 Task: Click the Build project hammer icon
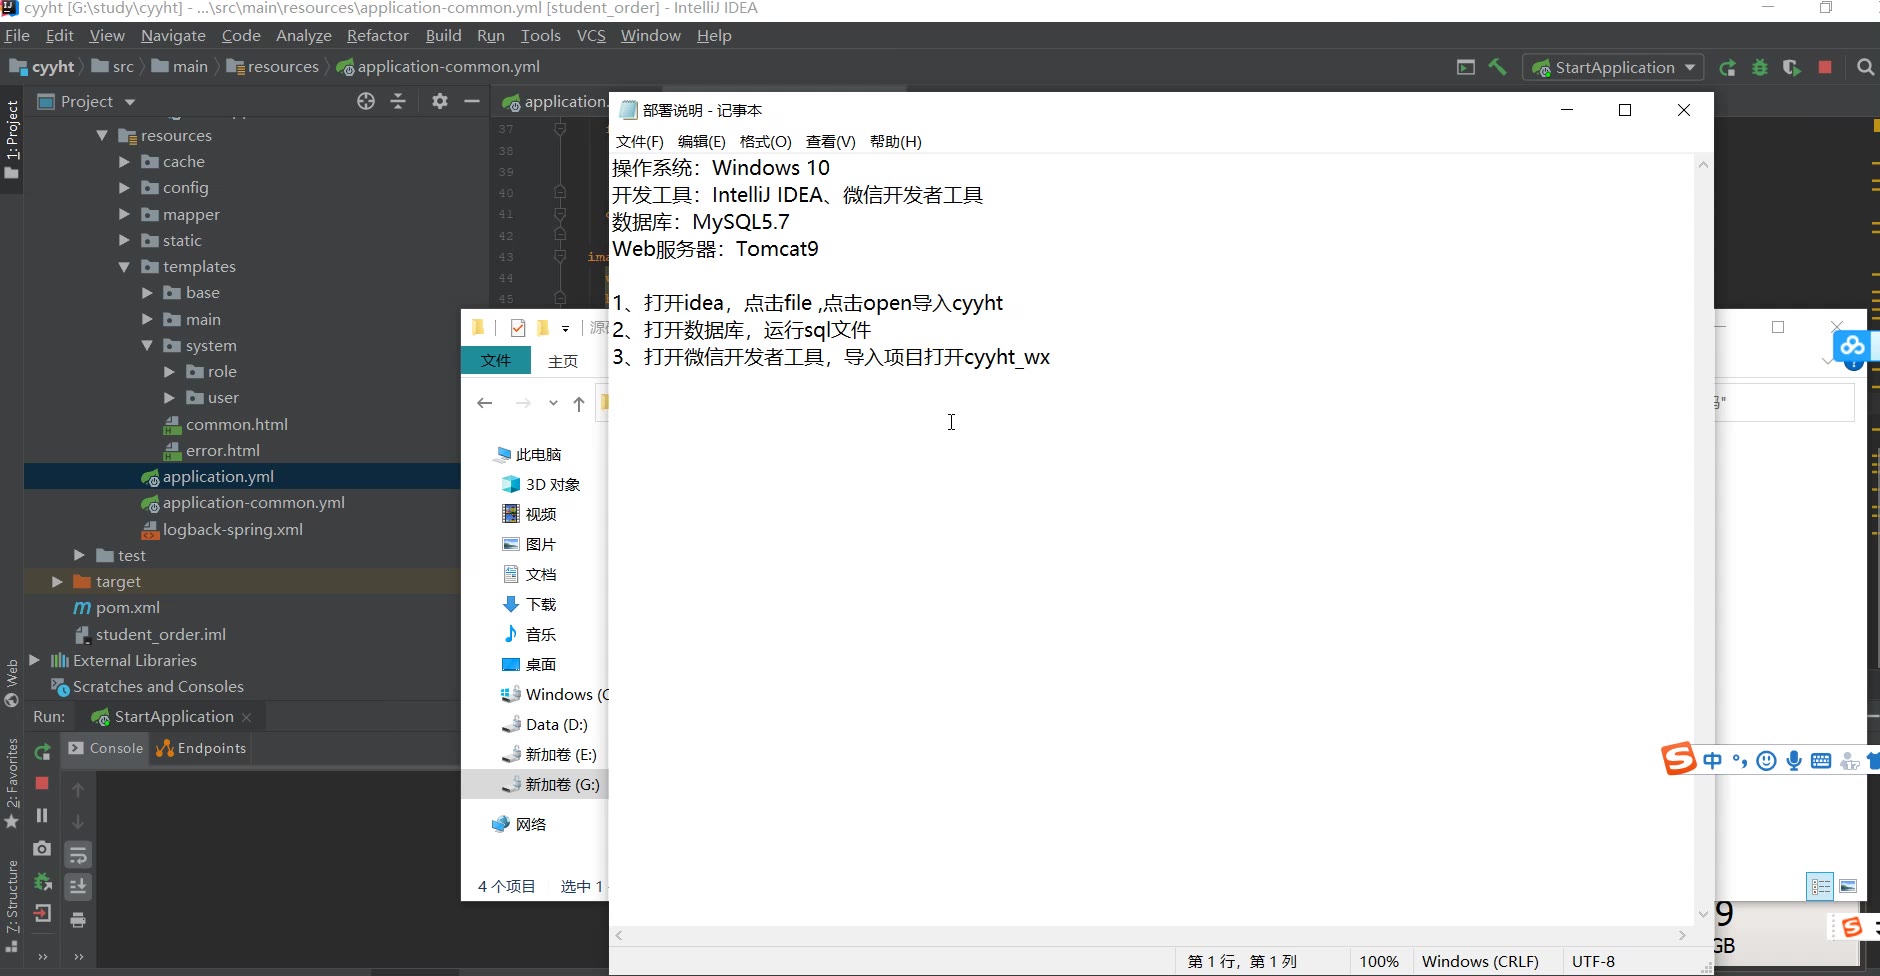coord(1497,67)
